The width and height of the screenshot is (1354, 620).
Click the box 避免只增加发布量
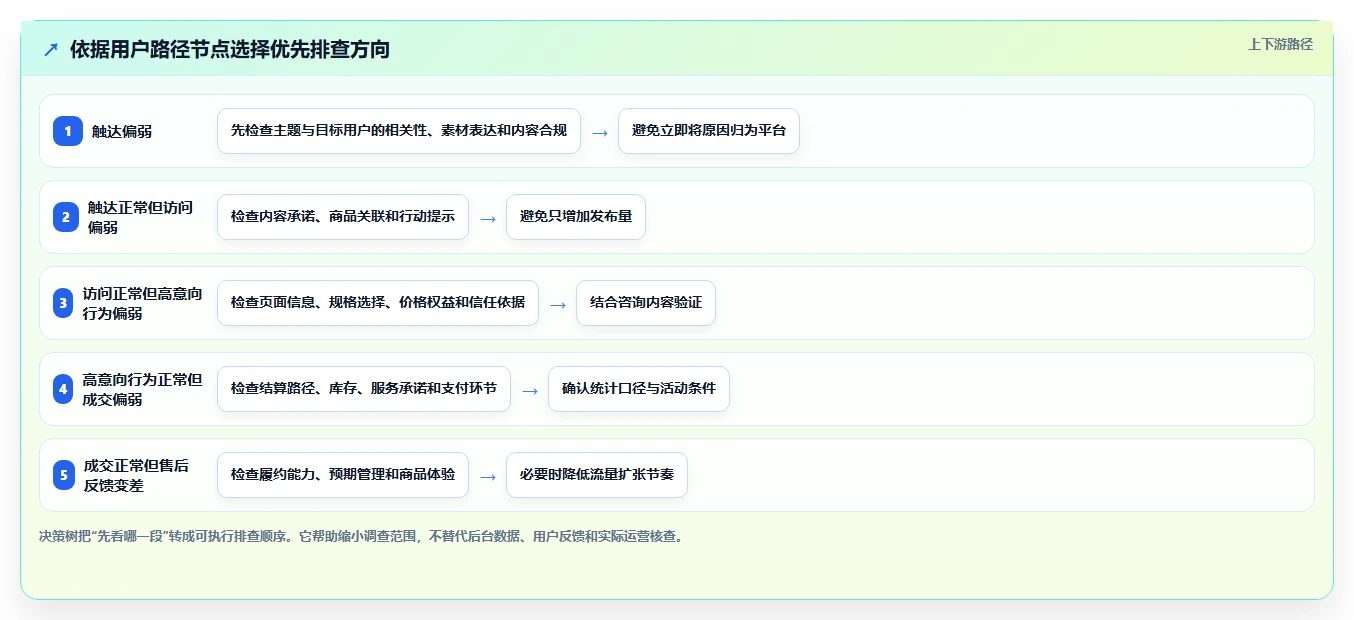pos(576,217)
